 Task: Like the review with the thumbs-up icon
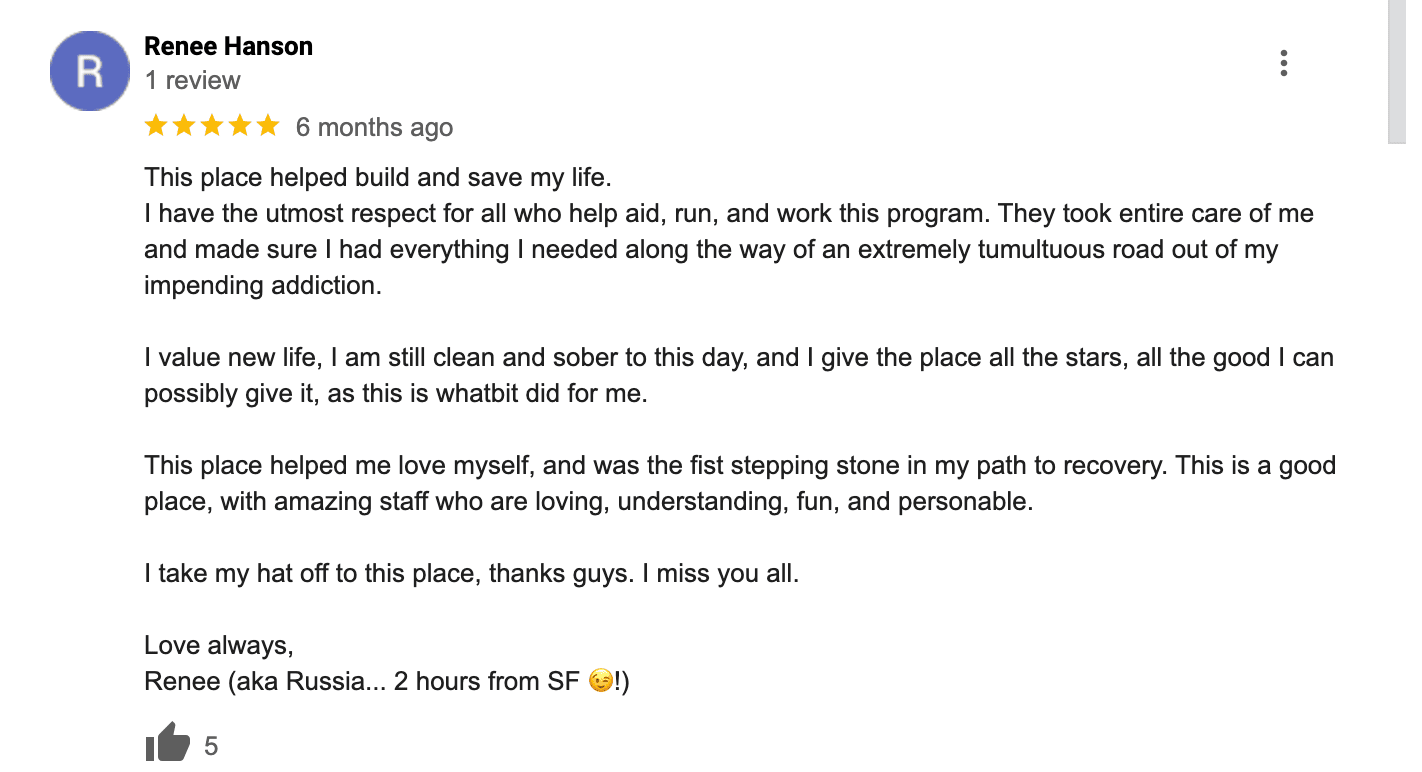point(167,743)
